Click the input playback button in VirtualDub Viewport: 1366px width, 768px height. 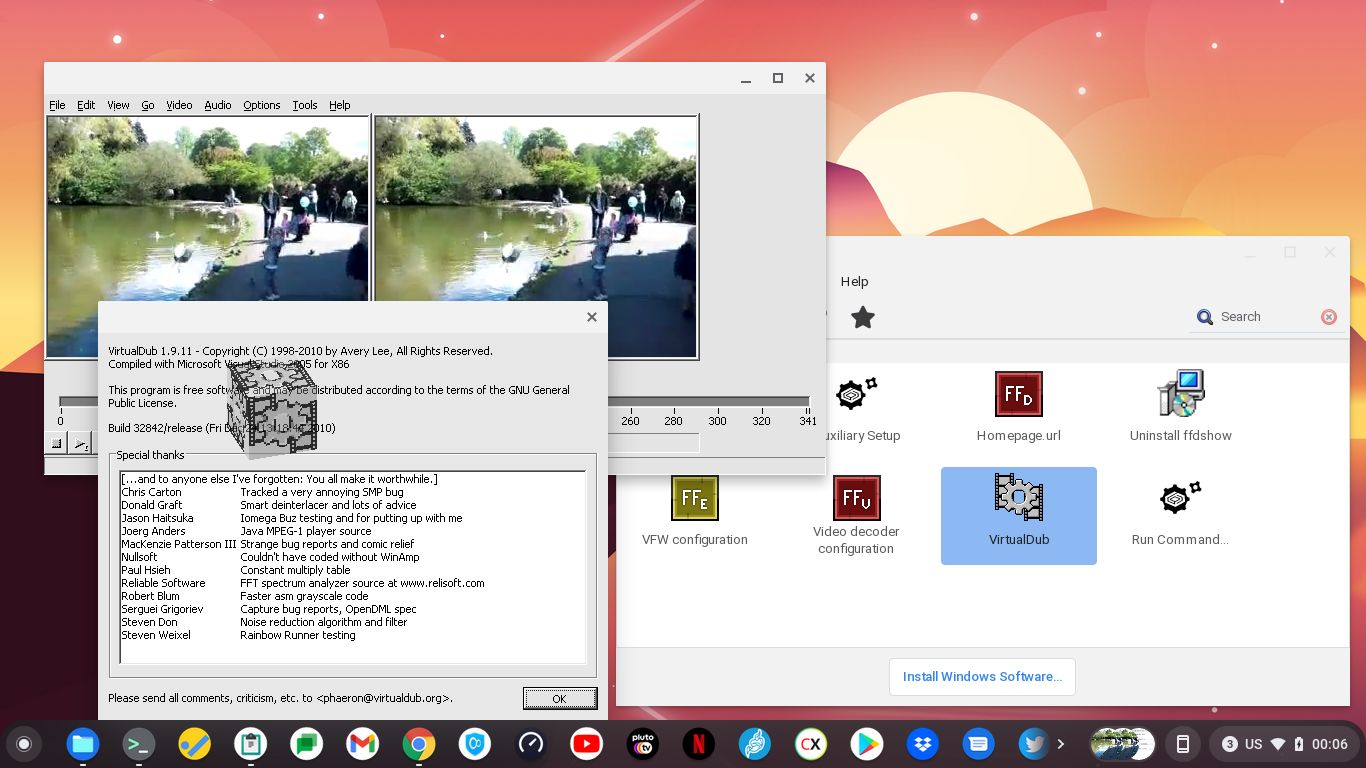(x=81, y=443)
